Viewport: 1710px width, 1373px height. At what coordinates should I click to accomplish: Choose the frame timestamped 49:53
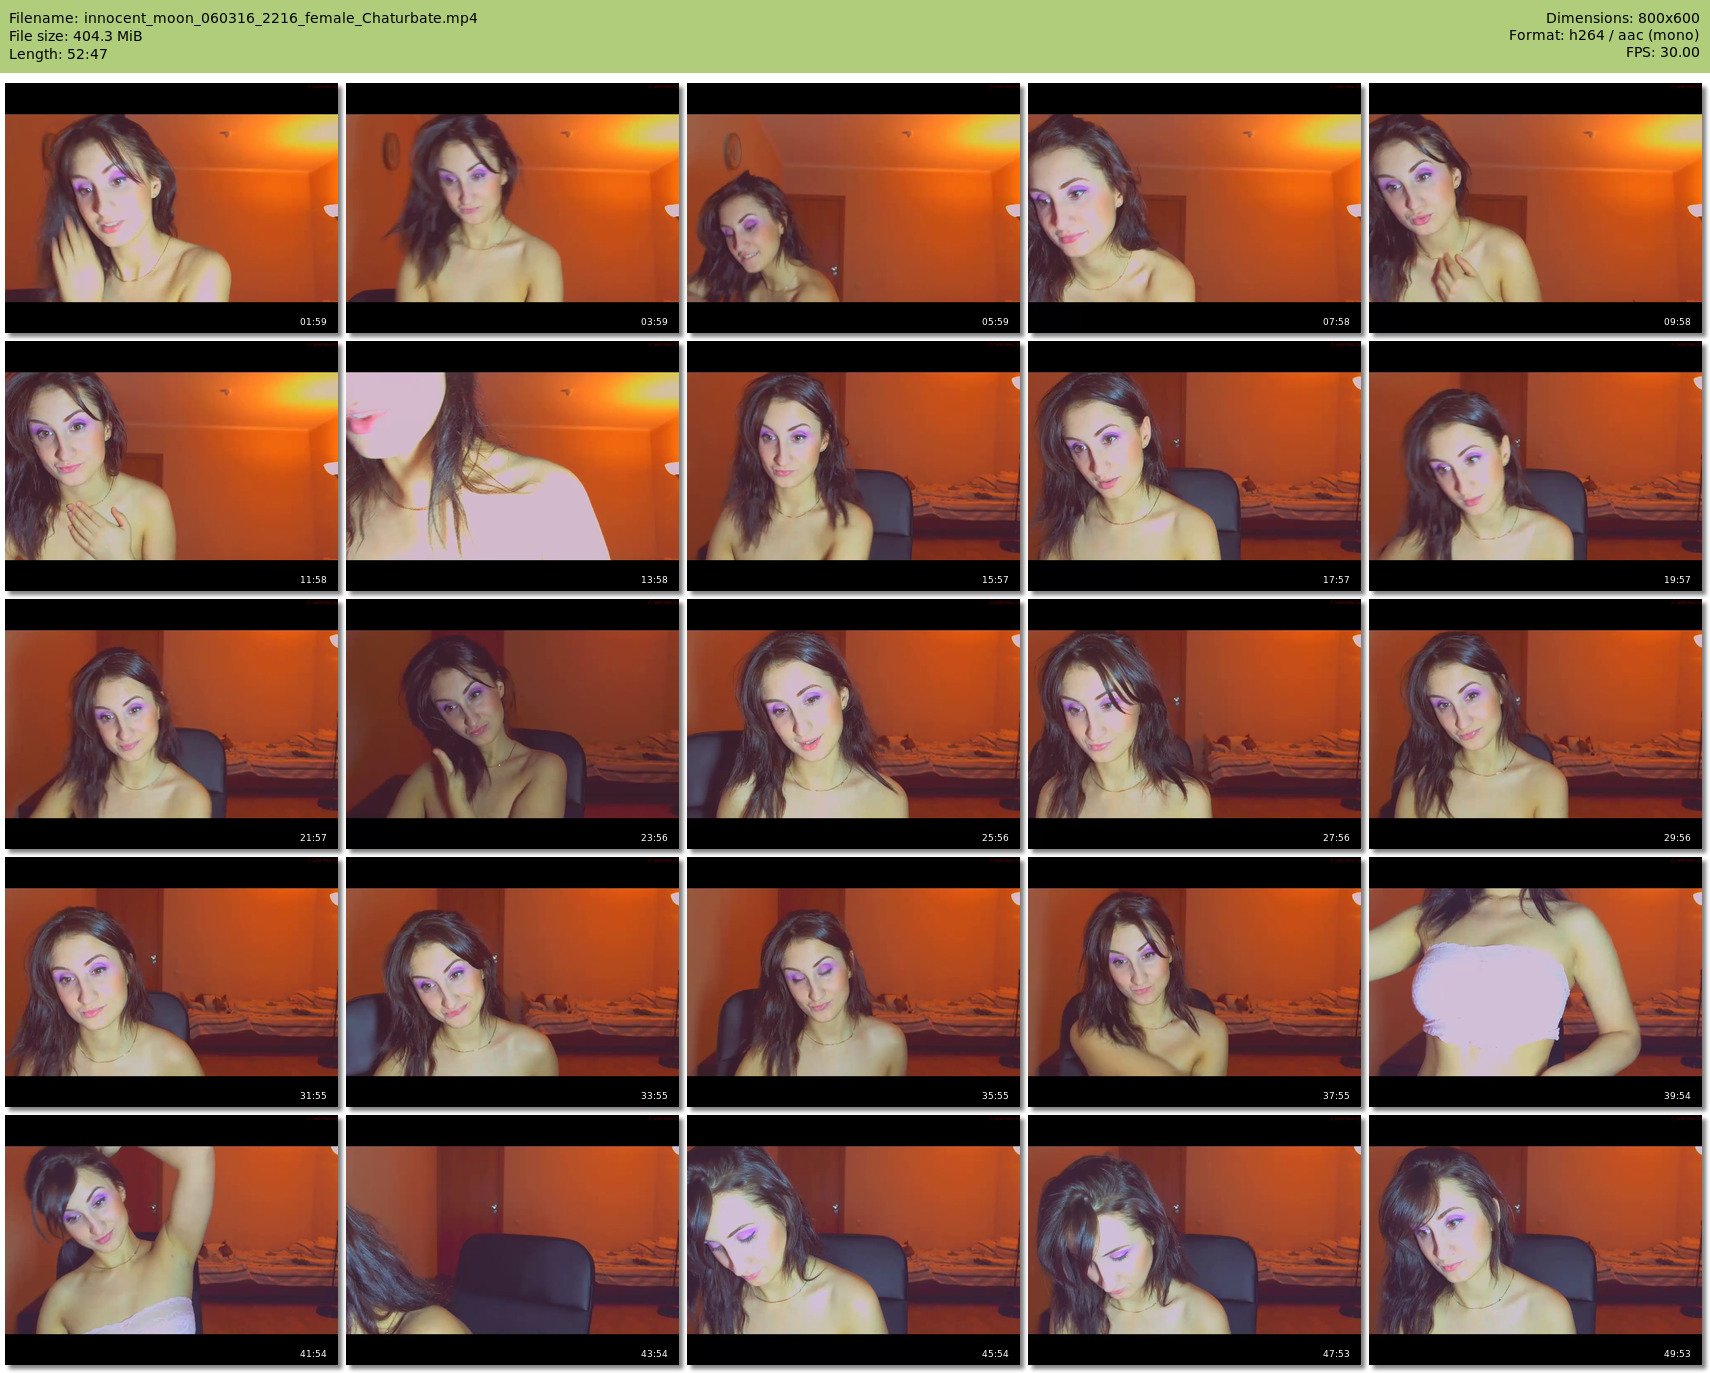[1536, 1240]
